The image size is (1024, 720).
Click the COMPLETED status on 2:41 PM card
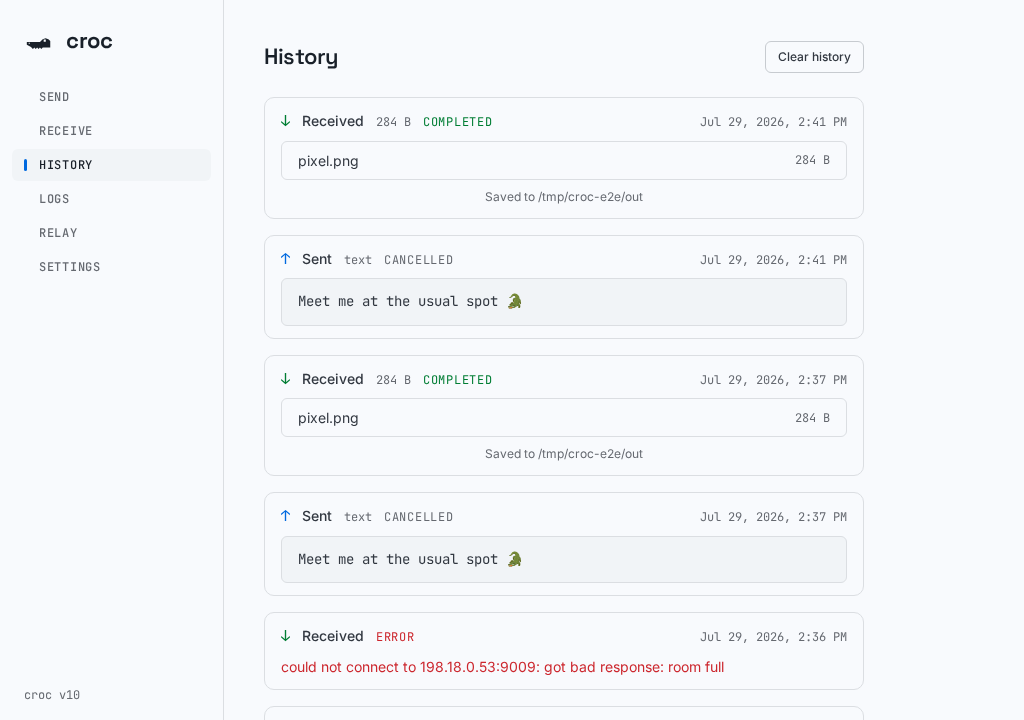457,122
